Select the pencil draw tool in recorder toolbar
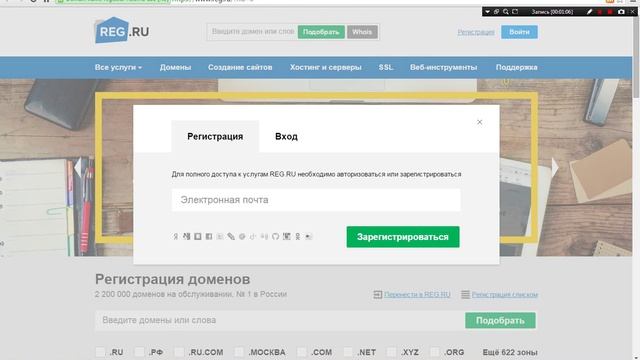Screen dimensions: 640x360 (589, 12)
